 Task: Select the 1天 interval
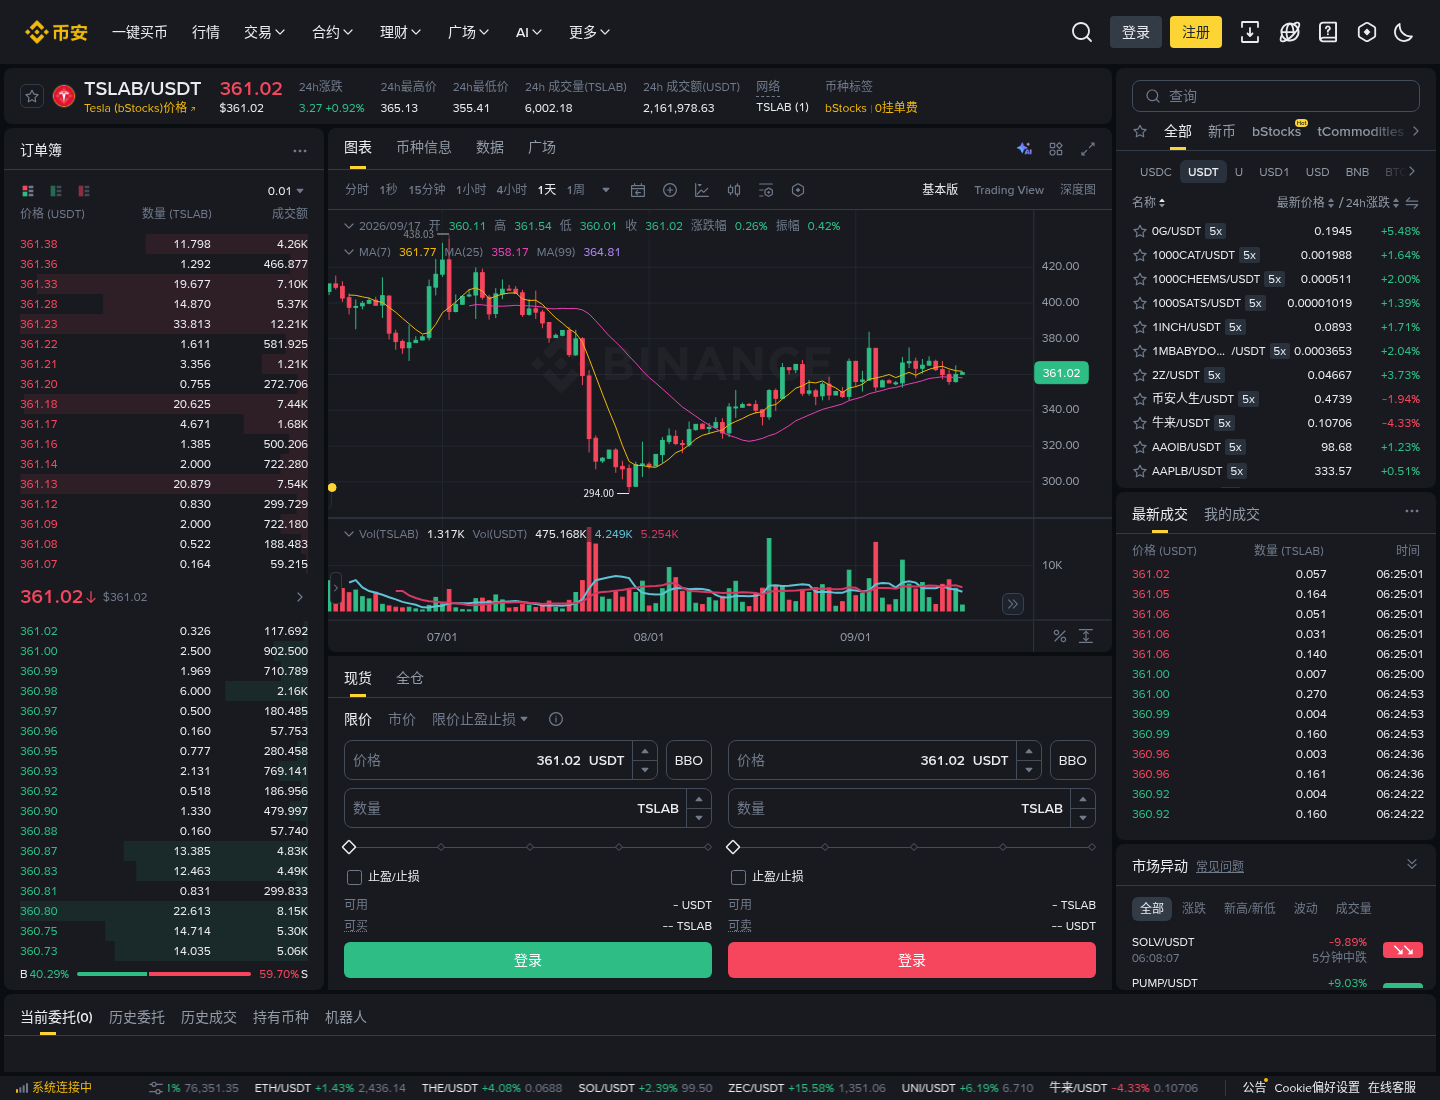[547, 190]
